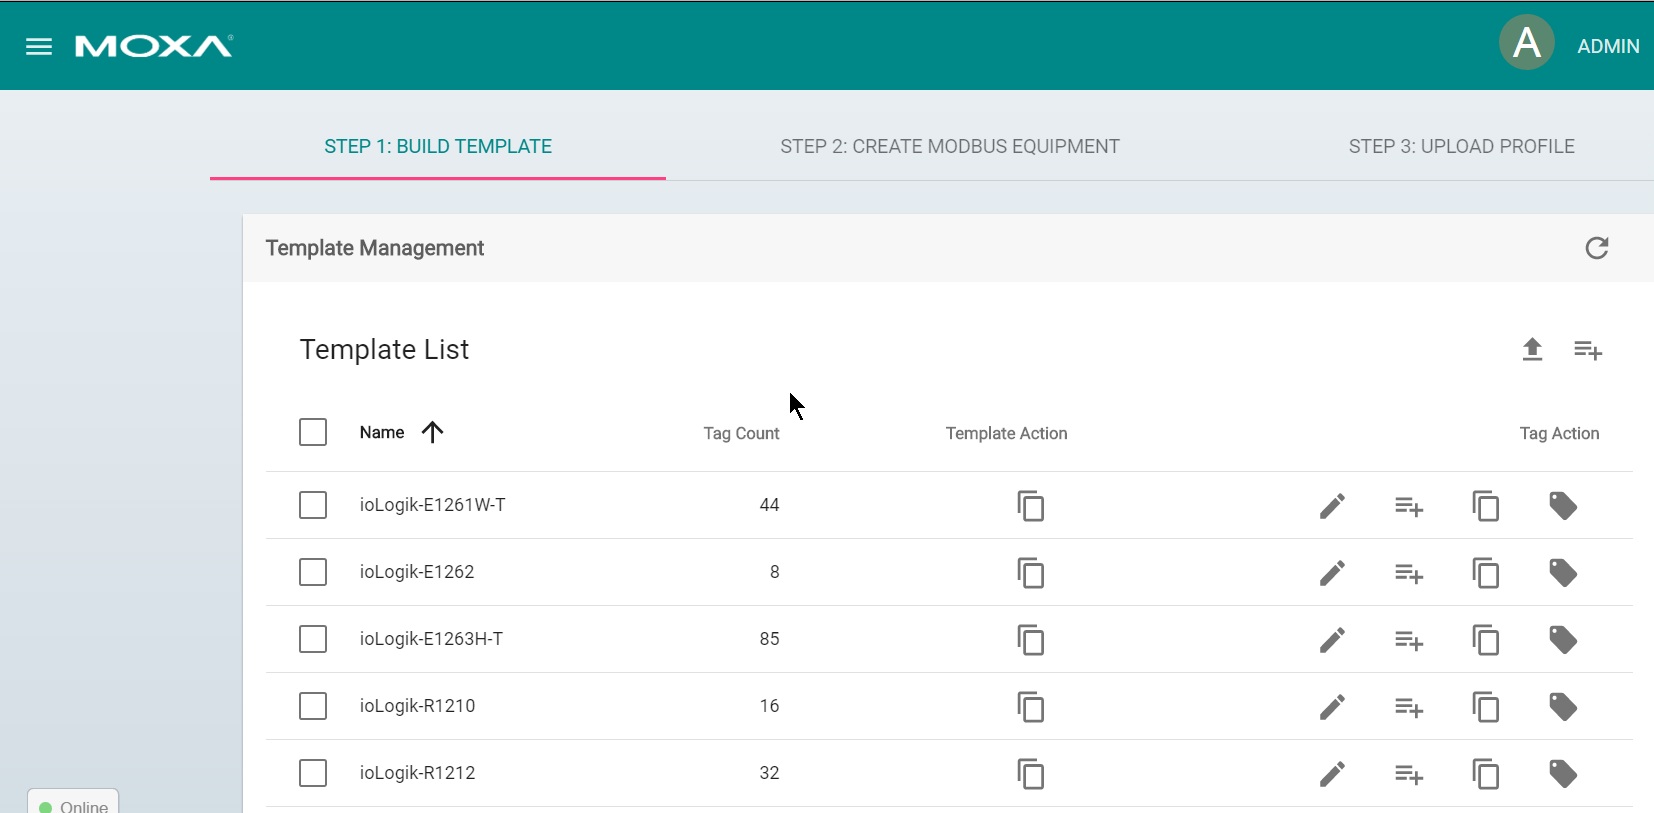Copy the ioLogik-R1212 template

click(1031, 774)
